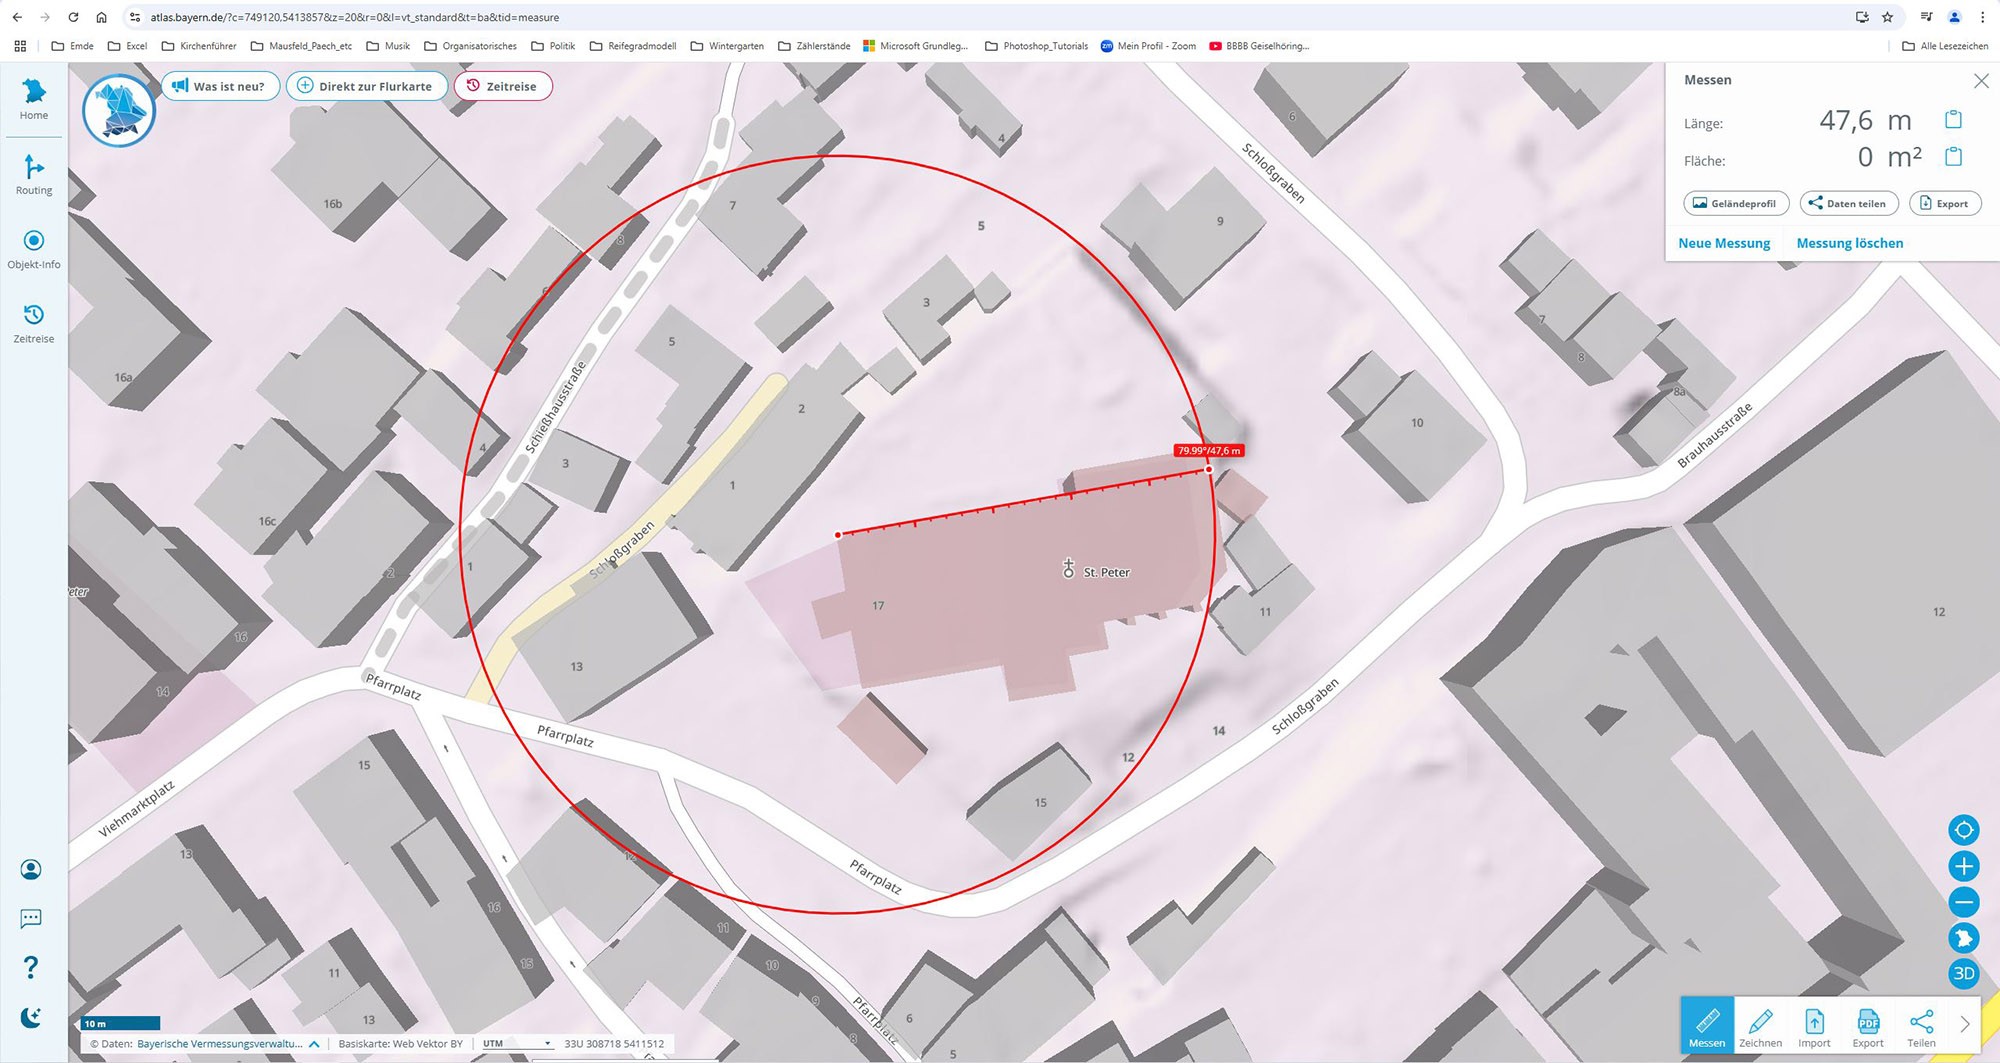This screenshot has width=2000, height=1063.
Task: Center map on my location
Action: click(x=1964, y=830)
